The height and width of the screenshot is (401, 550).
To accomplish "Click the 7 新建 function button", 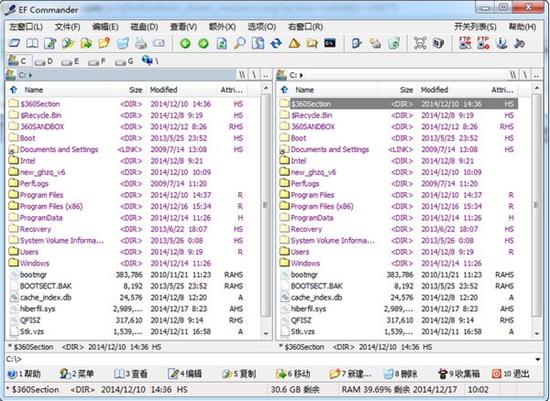I will click(x=350, y=374).
